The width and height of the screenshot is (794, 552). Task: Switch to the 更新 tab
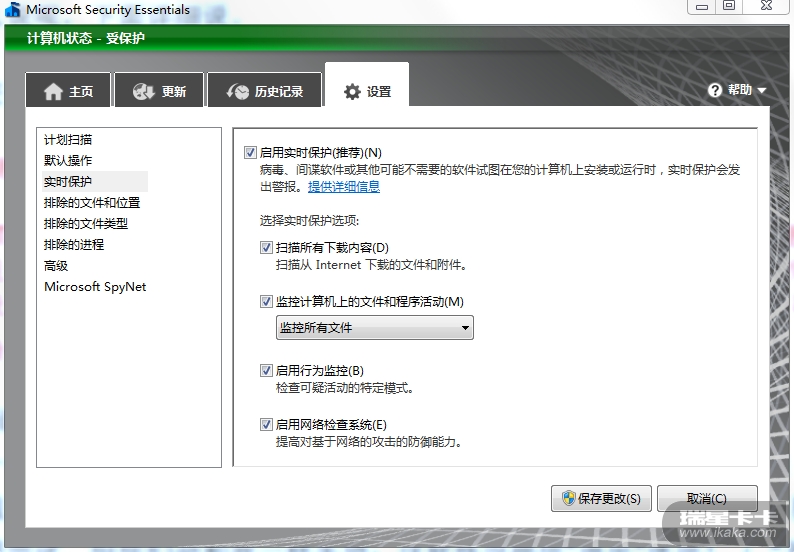[x=159, y=90]
